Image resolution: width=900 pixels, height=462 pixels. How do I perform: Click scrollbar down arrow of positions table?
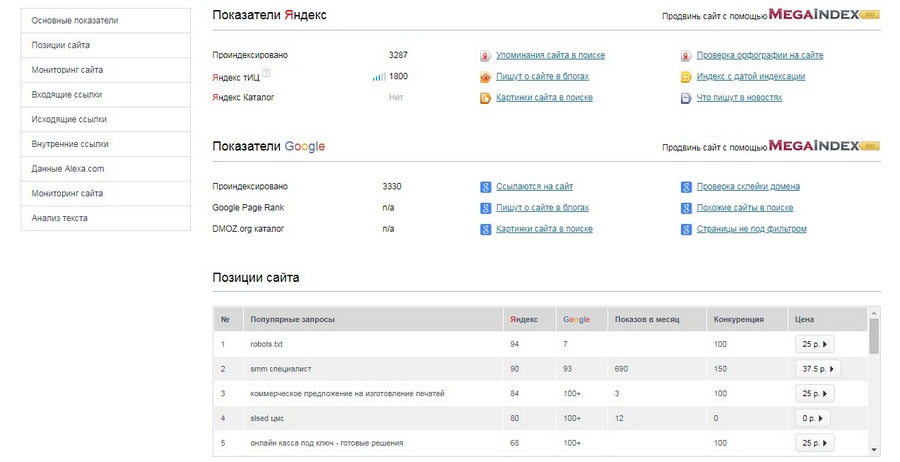point(874,451)
